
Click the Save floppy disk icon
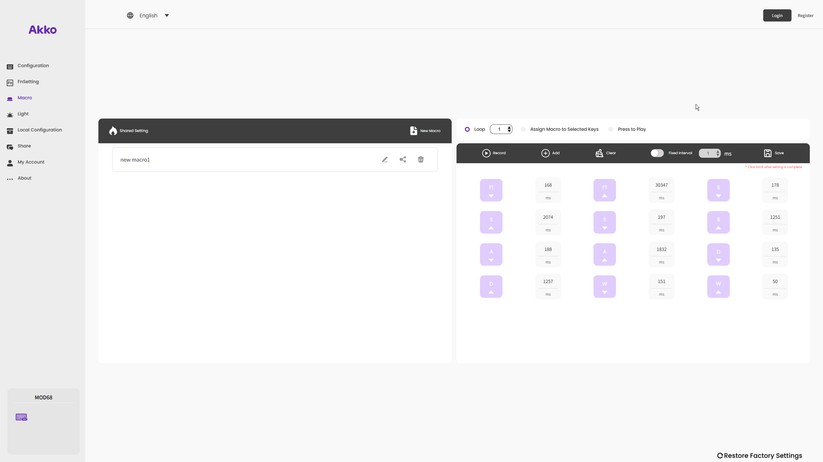point(767,153)
